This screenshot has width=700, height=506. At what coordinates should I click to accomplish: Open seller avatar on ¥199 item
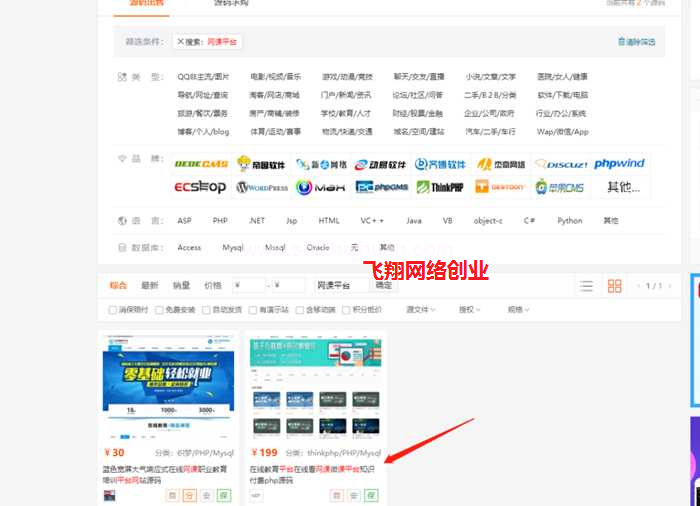pyautogui.click(x=256, y=495)
